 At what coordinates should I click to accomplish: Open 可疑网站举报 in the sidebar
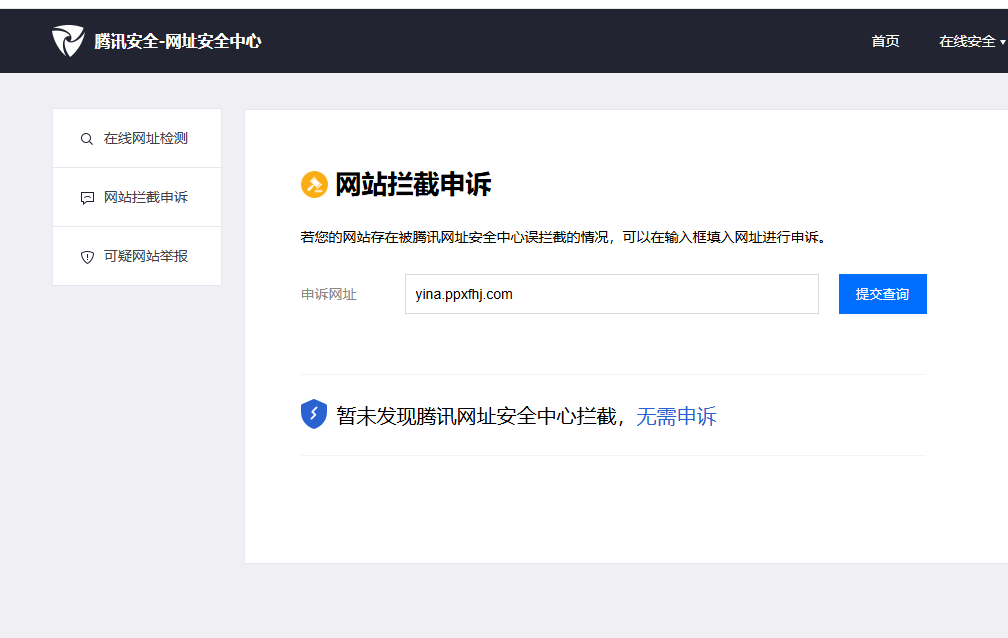pos(137,256)
